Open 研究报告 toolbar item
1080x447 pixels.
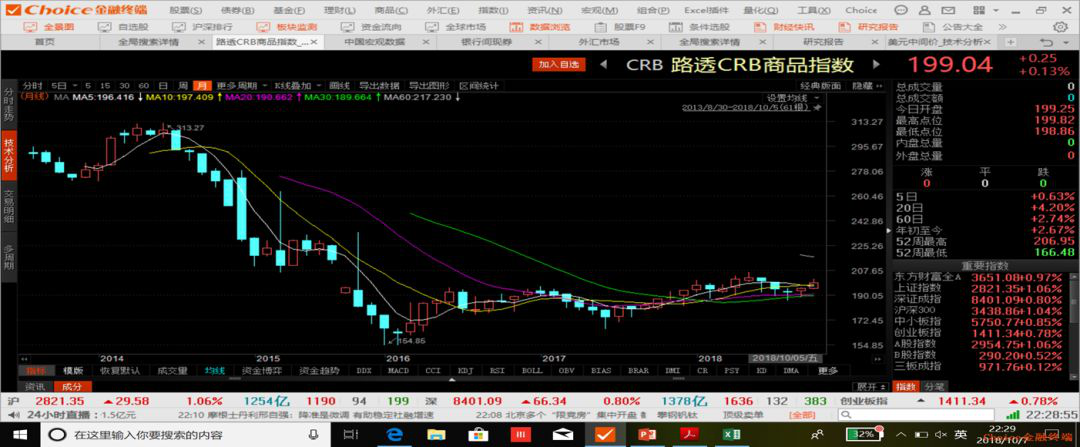coord(872,27)
